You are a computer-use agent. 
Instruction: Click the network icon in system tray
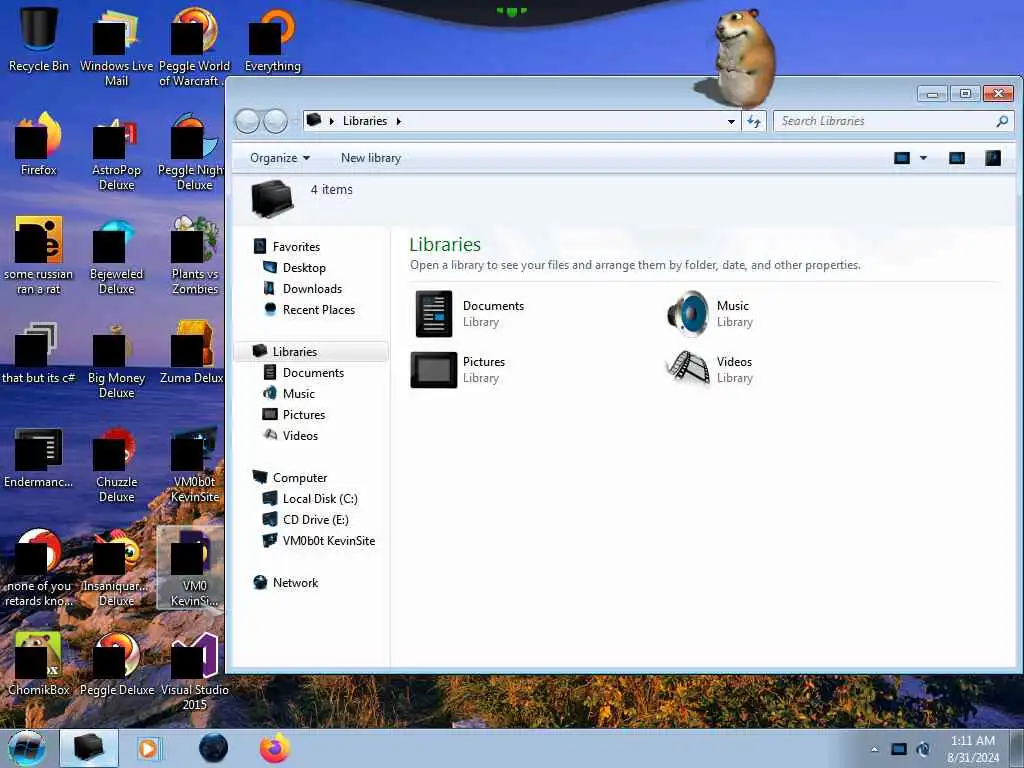pyautogui.click(x=899, y=749)
